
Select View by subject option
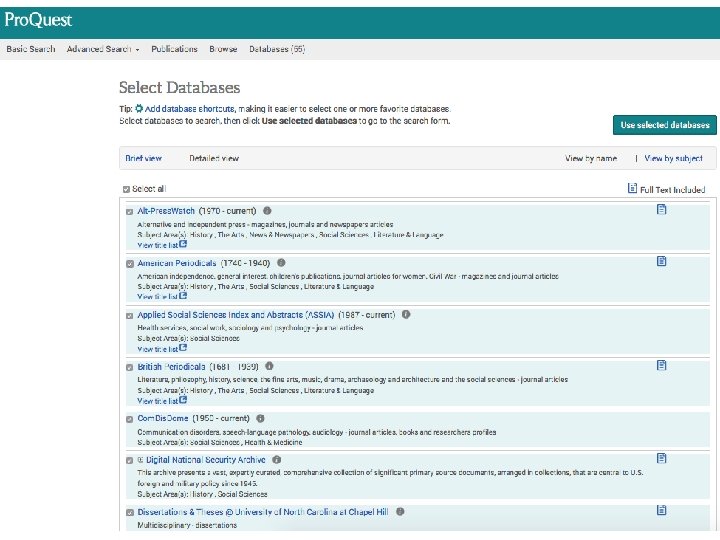[x=674, y=158]
